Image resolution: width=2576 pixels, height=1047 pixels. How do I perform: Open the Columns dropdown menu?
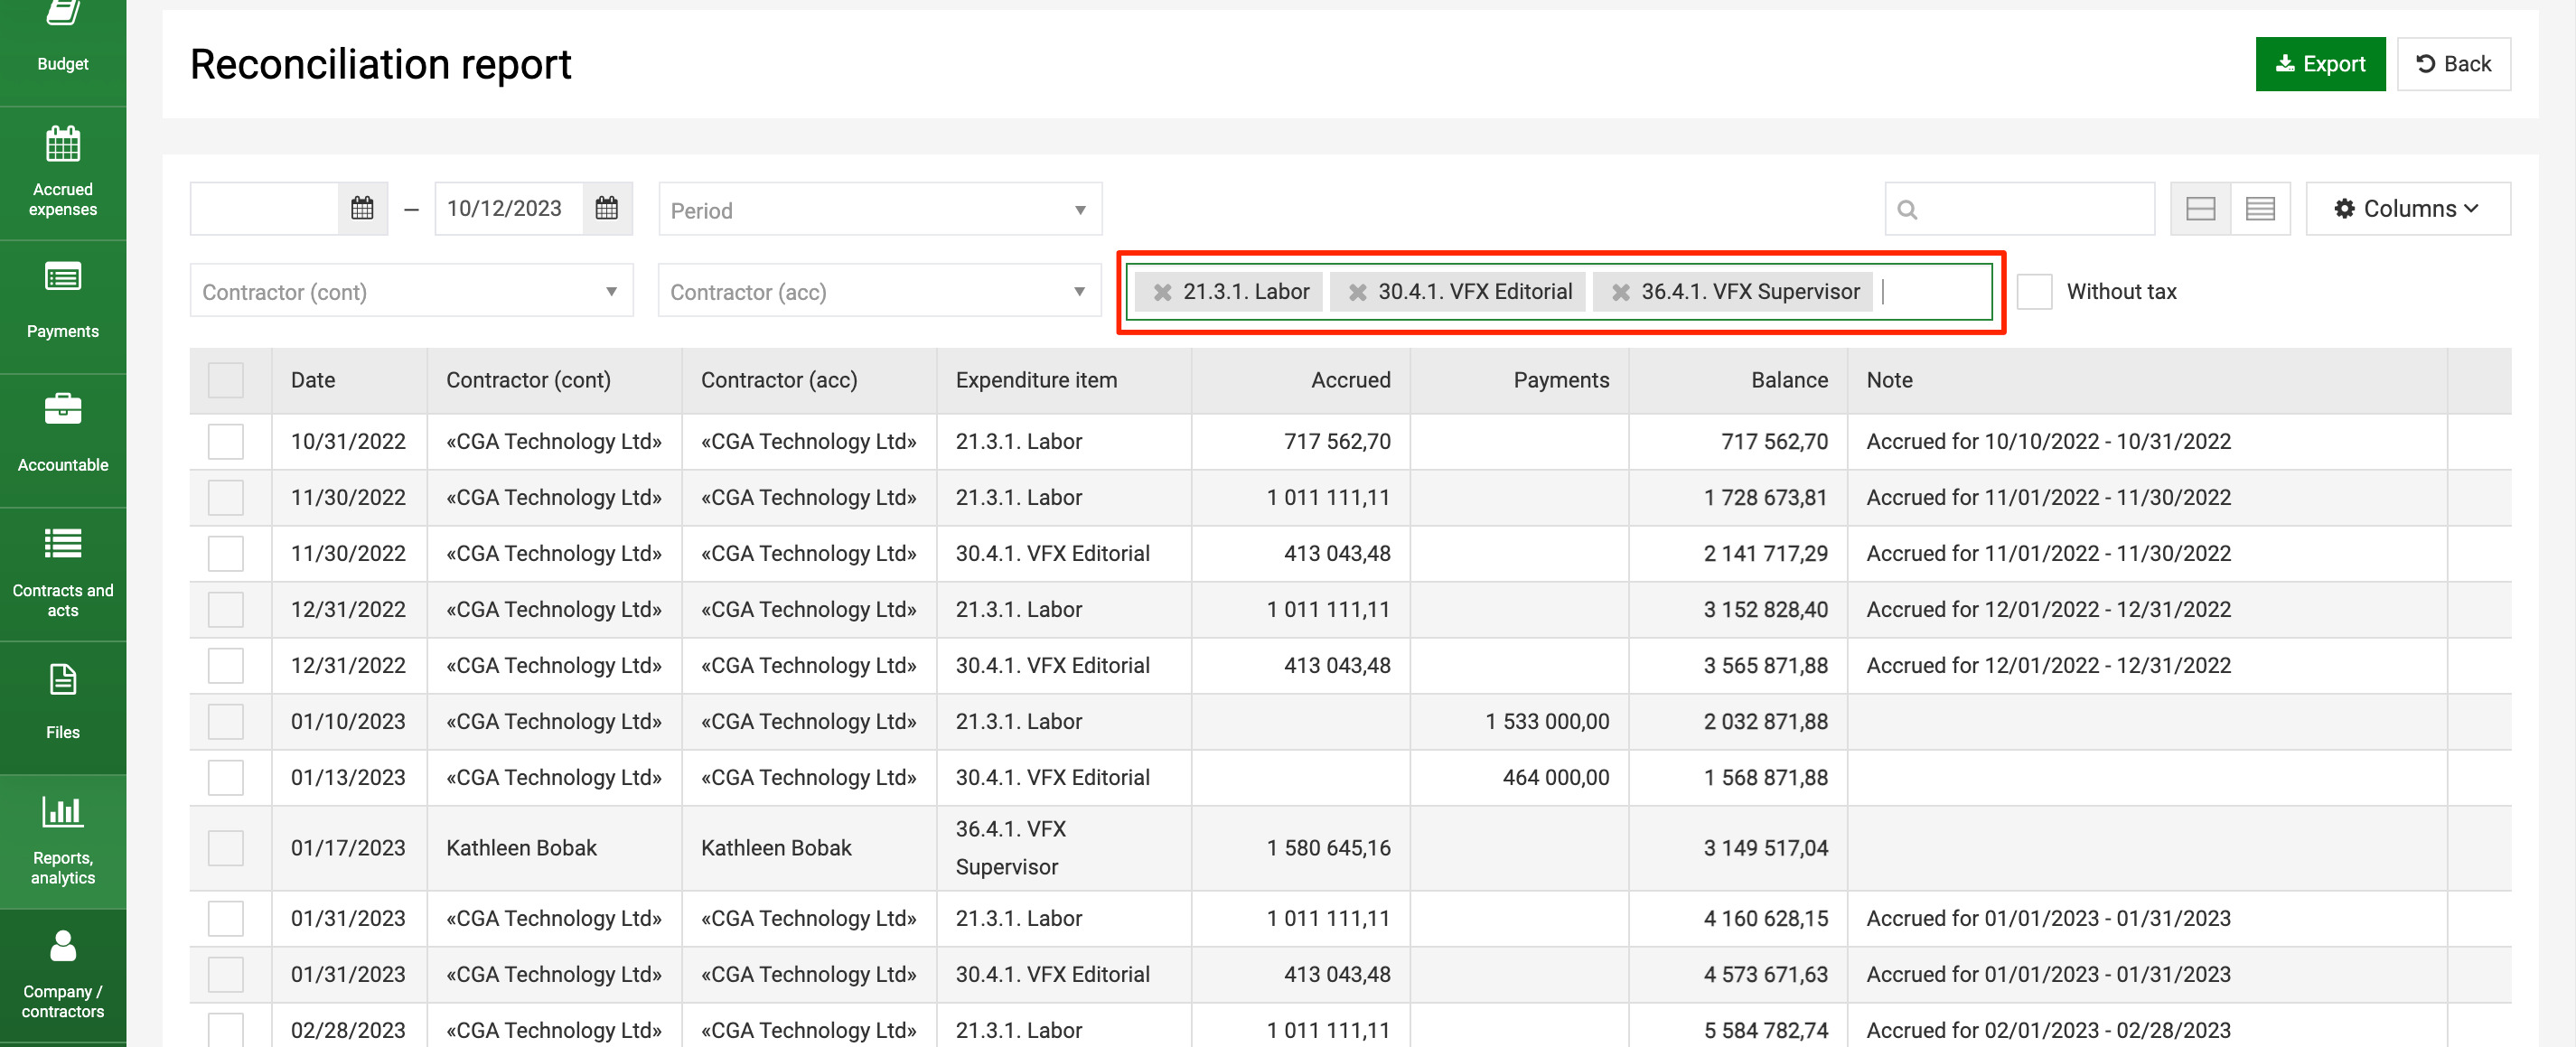coord(2407,208)
